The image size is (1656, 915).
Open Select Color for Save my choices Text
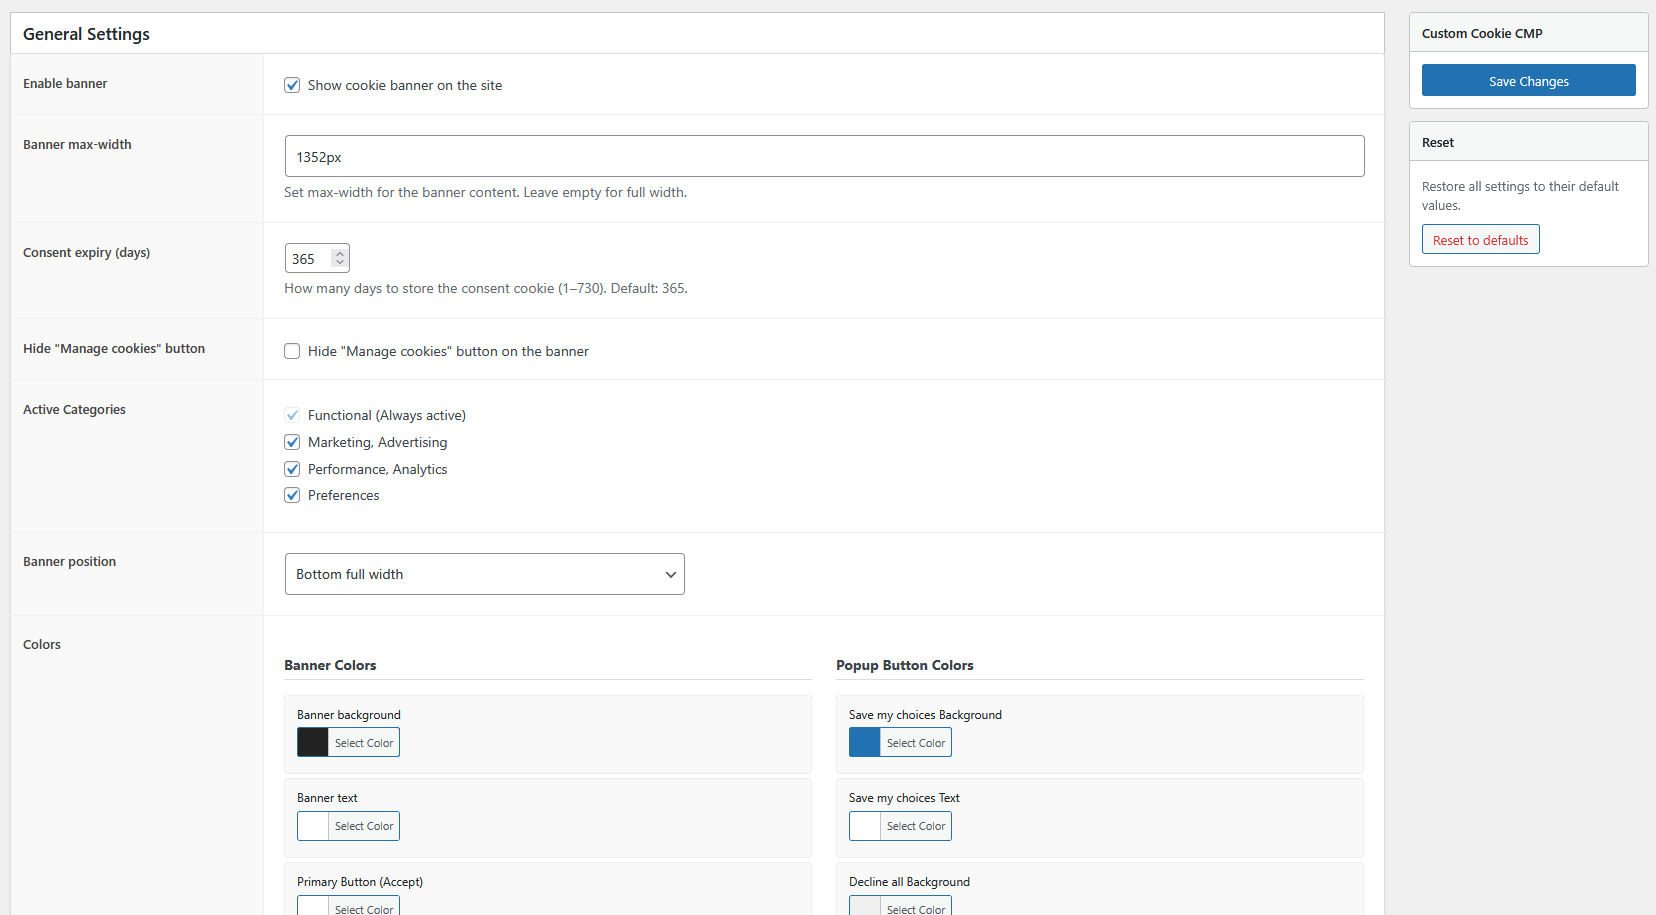click(x=915, y=826)
